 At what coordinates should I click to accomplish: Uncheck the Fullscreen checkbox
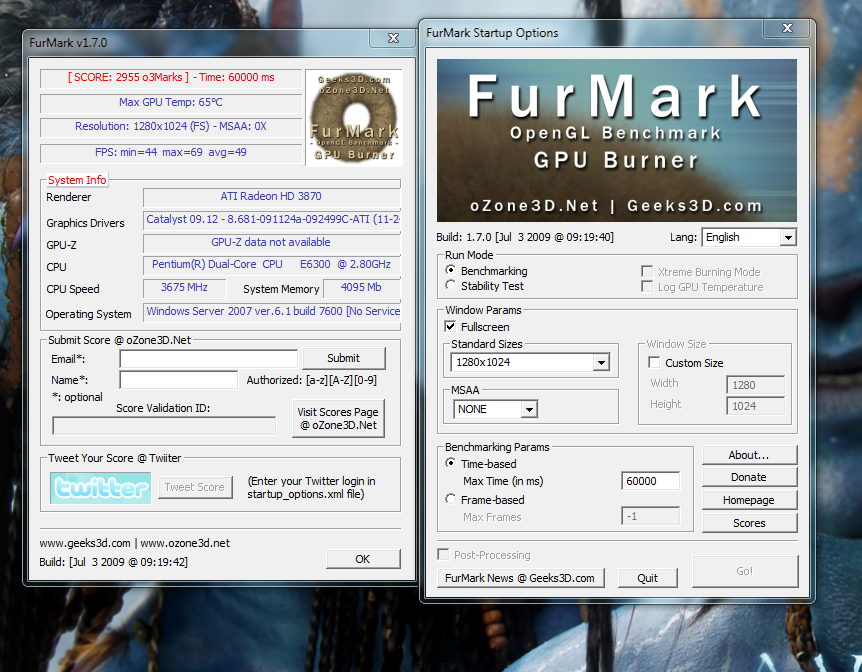click(450, 327)
